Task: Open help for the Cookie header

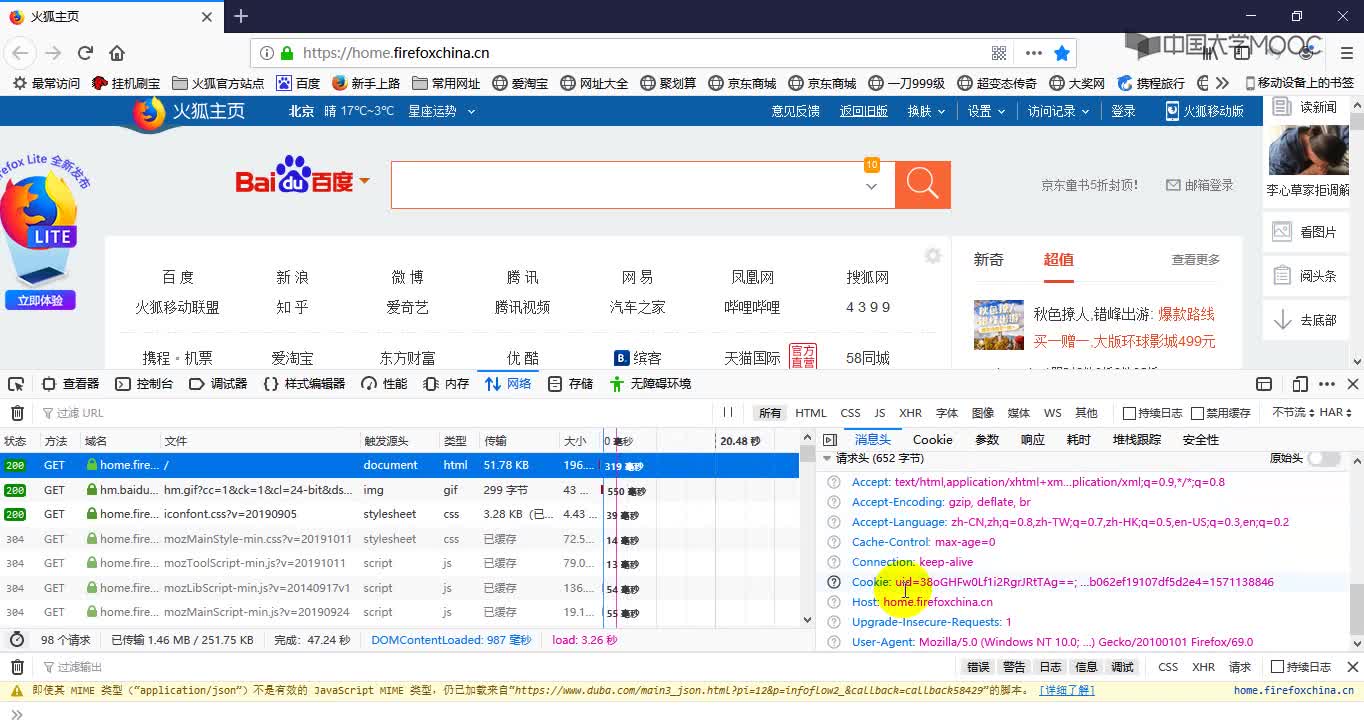Action: coord(834,582)
